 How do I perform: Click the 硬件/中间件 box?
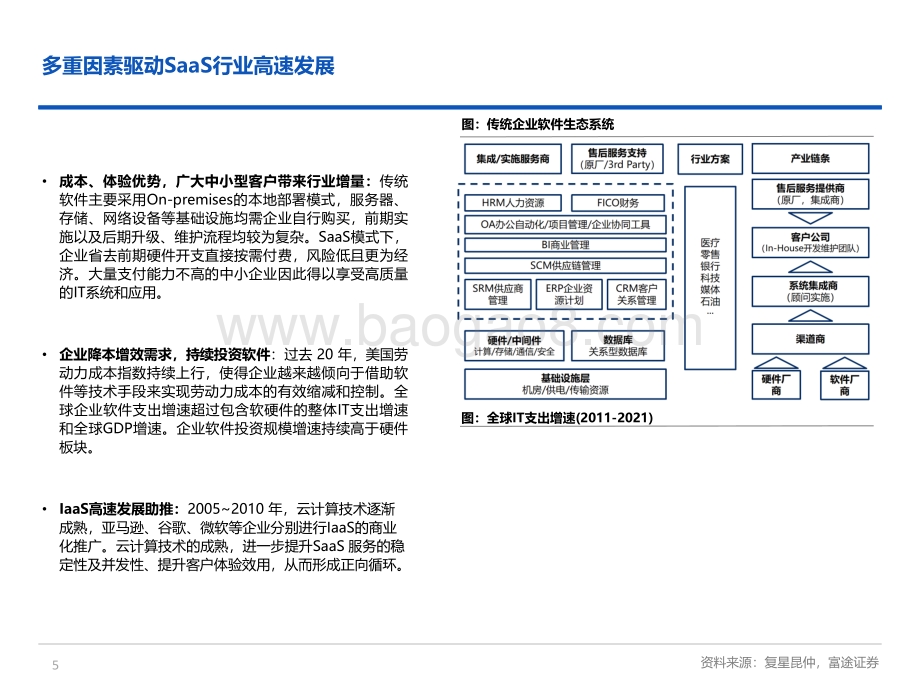click(514, 346)
